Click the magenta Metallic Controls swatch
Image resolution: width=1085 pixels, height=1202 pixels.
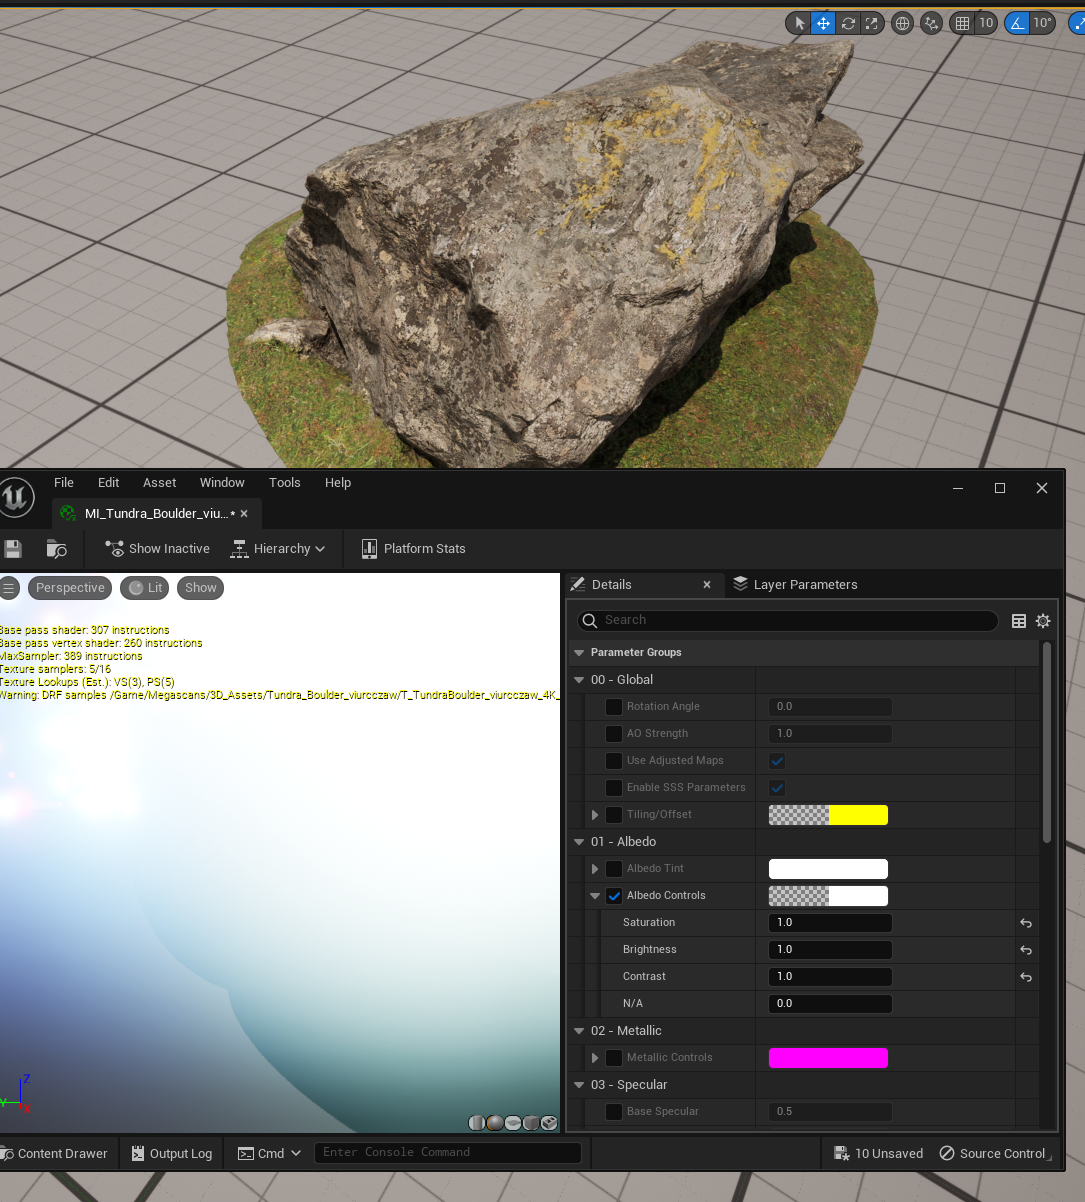click(x=828, y=1058)
